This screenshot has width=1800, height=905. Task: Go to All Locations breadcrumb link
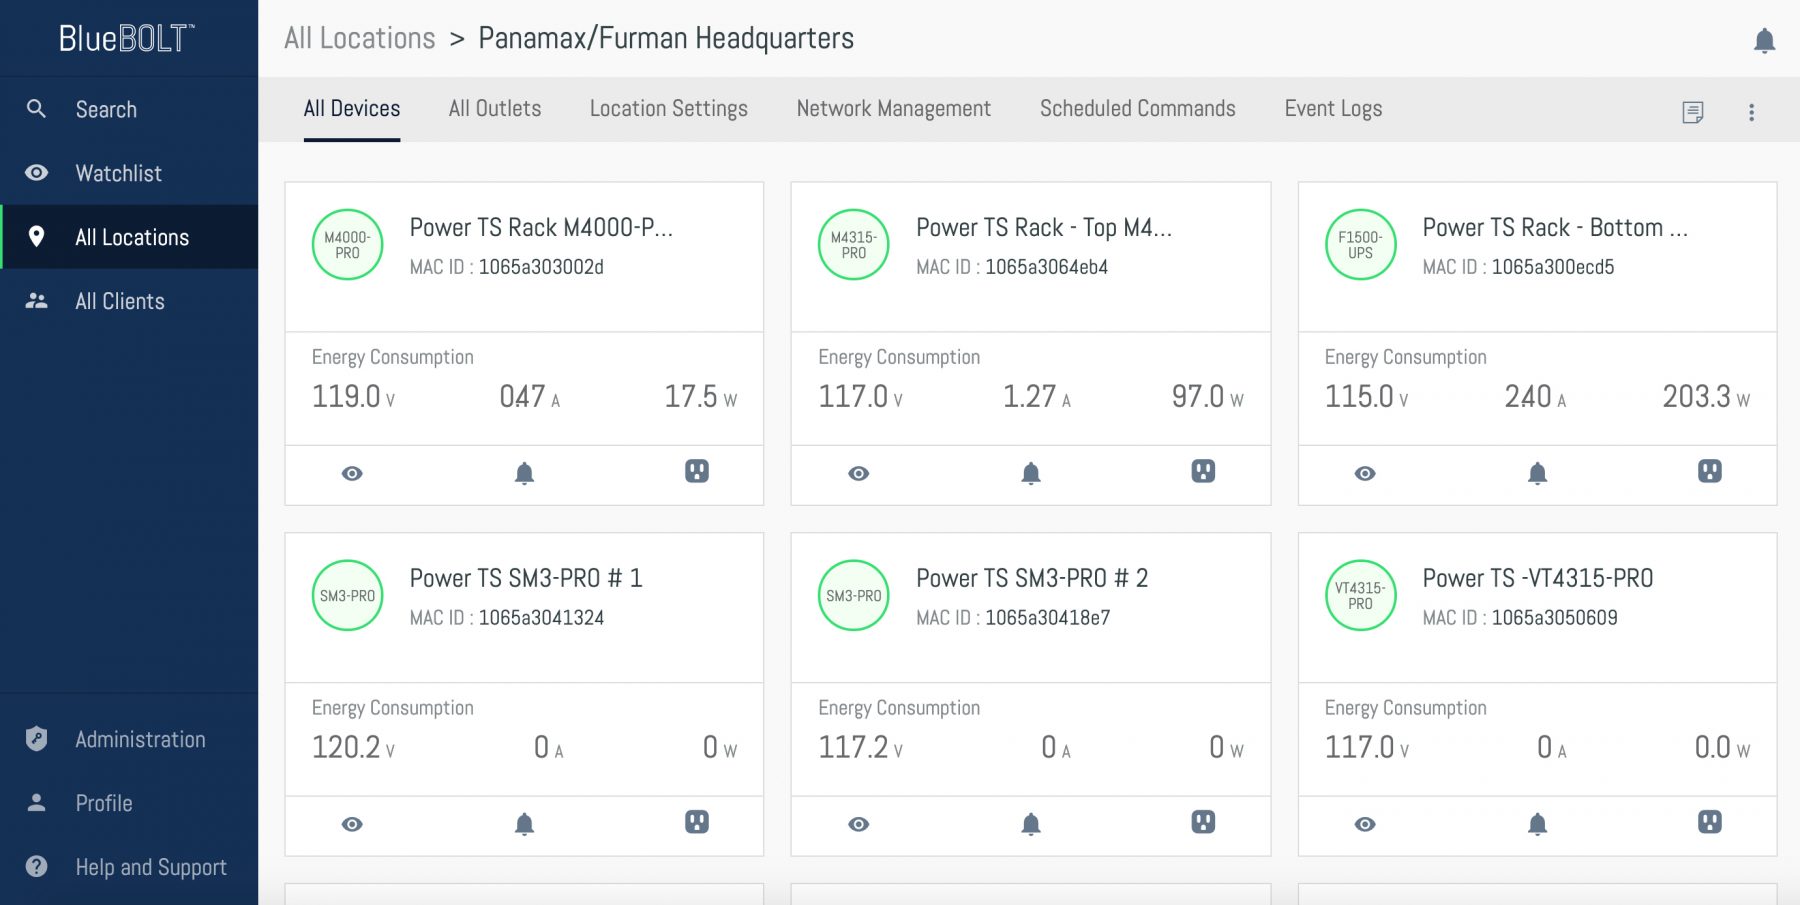click(x=360, y=39)
